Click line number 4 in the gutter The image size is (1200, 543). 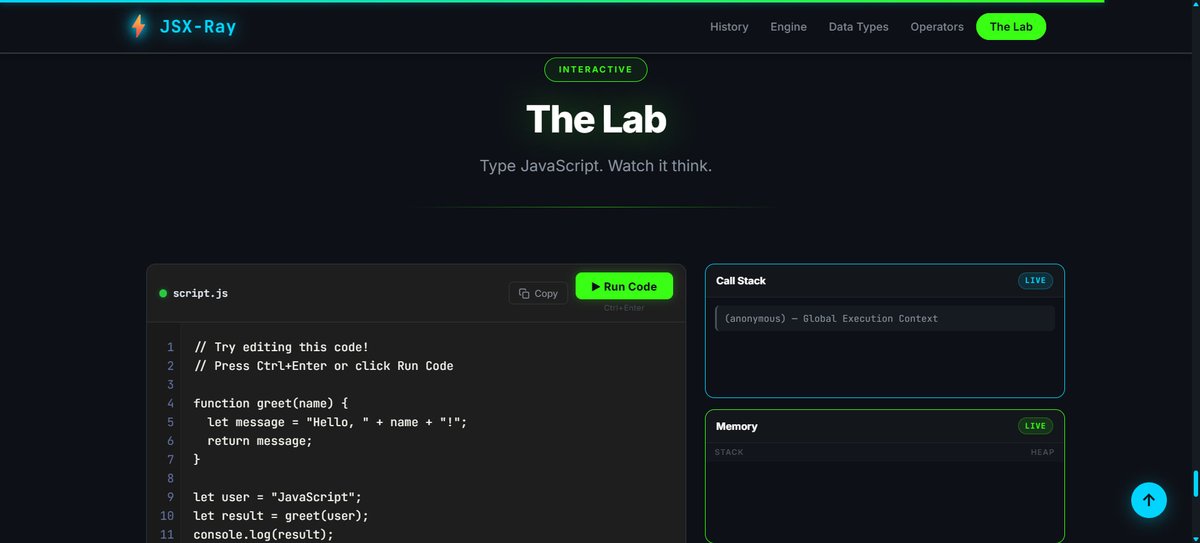(x=170, y=403)
